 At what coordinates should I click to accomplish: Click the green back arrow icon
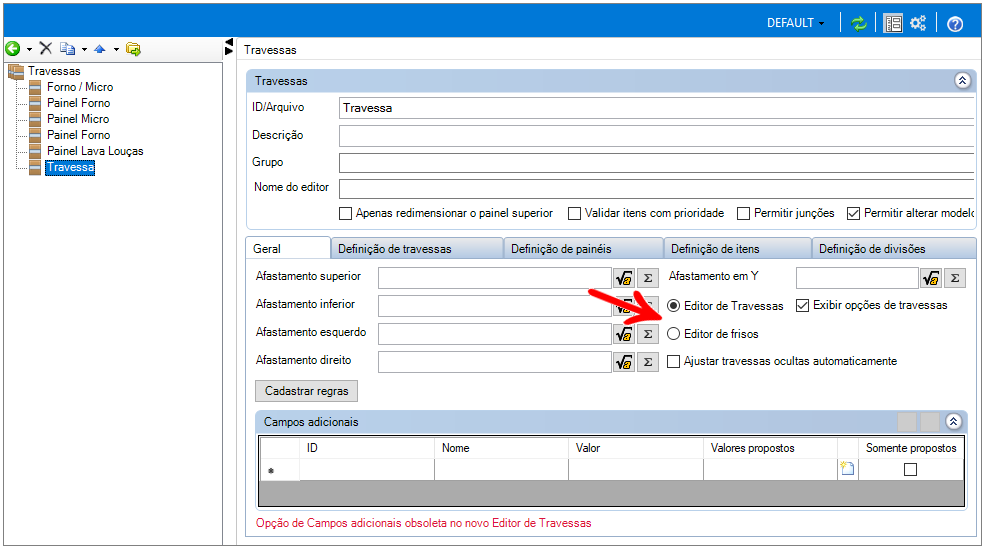tap(12, 49)
